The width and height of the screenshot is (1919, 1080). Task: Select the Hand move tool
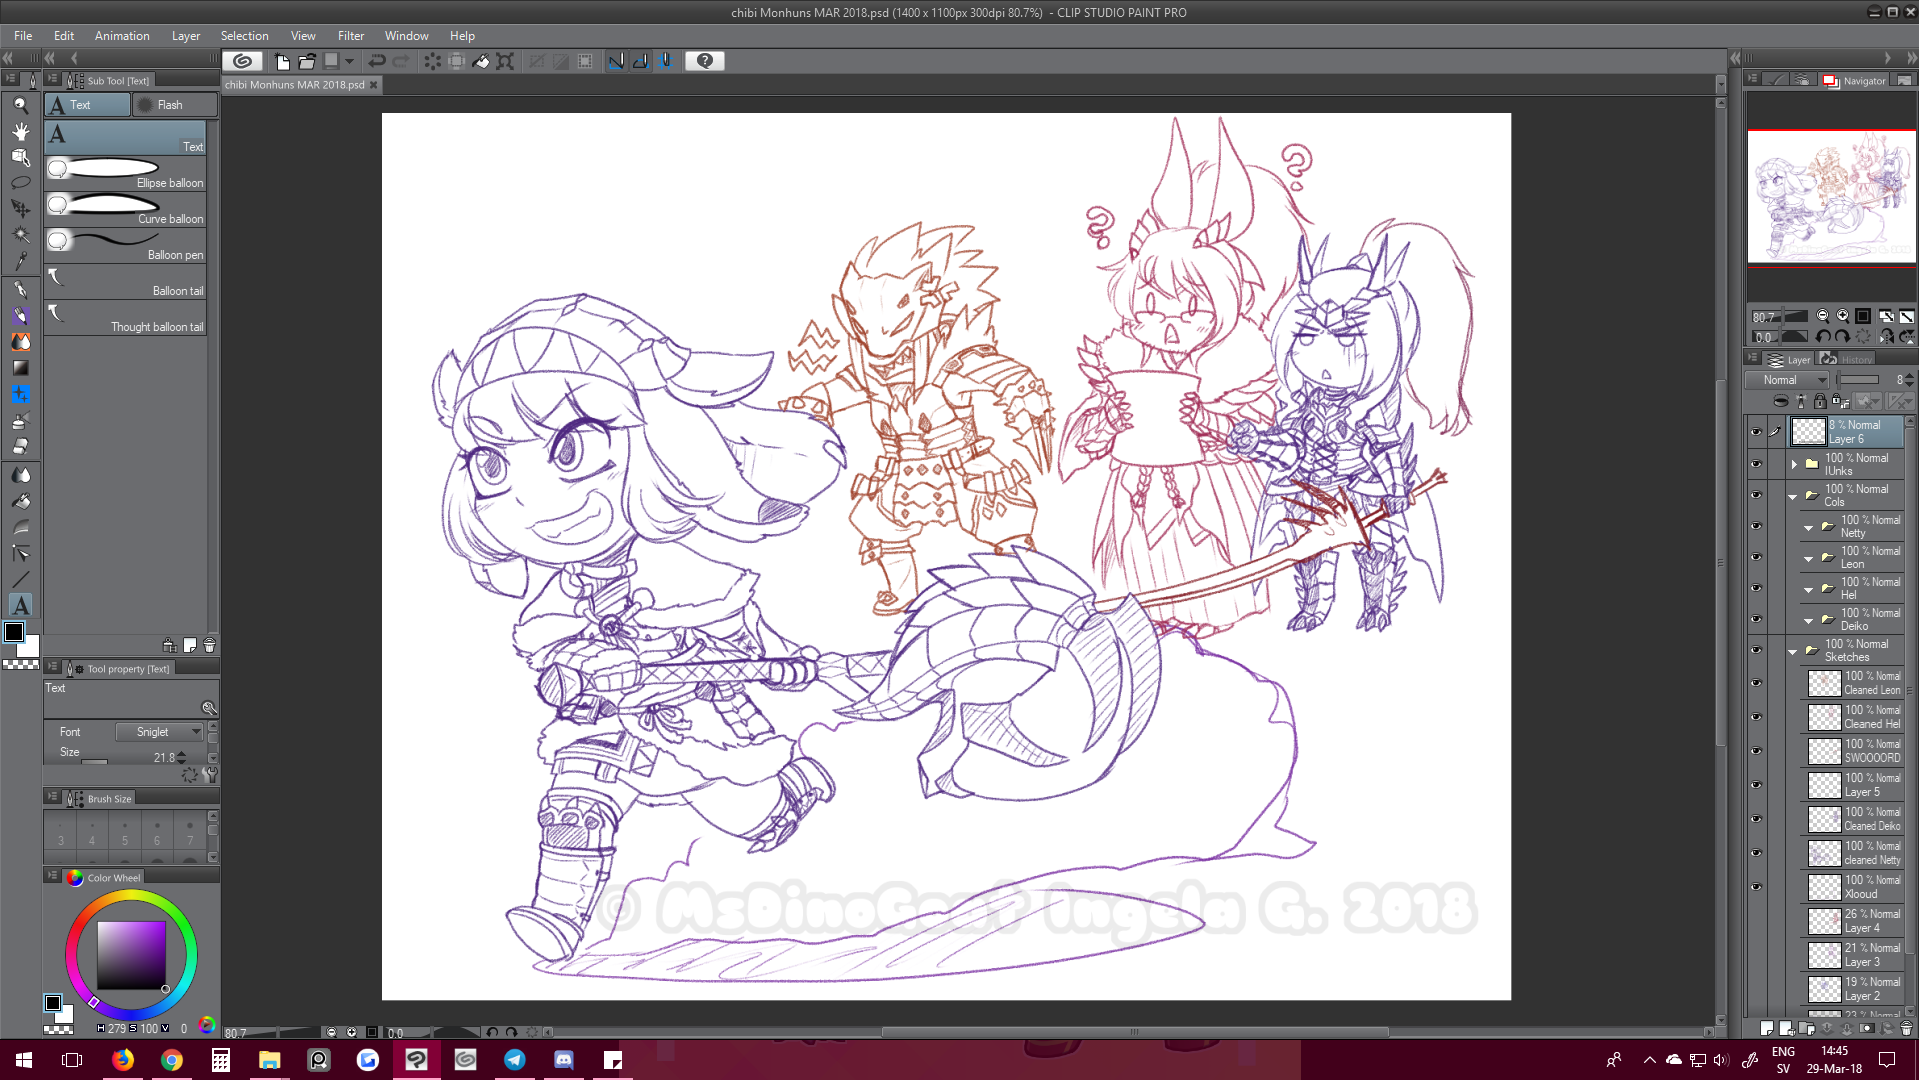click(x=20, y=131)
